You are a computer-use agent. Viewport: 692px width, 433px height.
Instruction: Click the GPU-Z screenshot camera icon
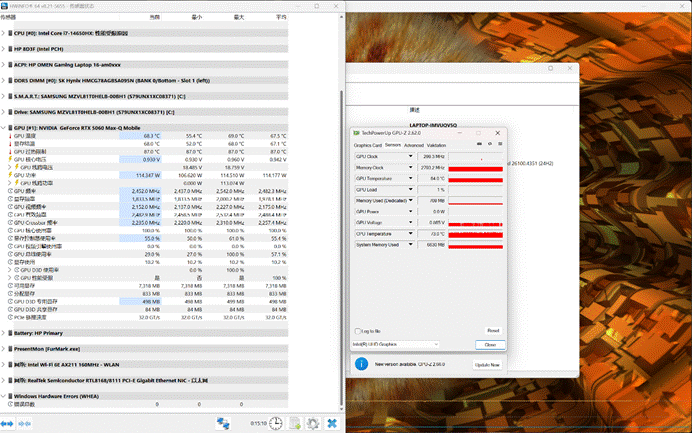pos(479,144)
